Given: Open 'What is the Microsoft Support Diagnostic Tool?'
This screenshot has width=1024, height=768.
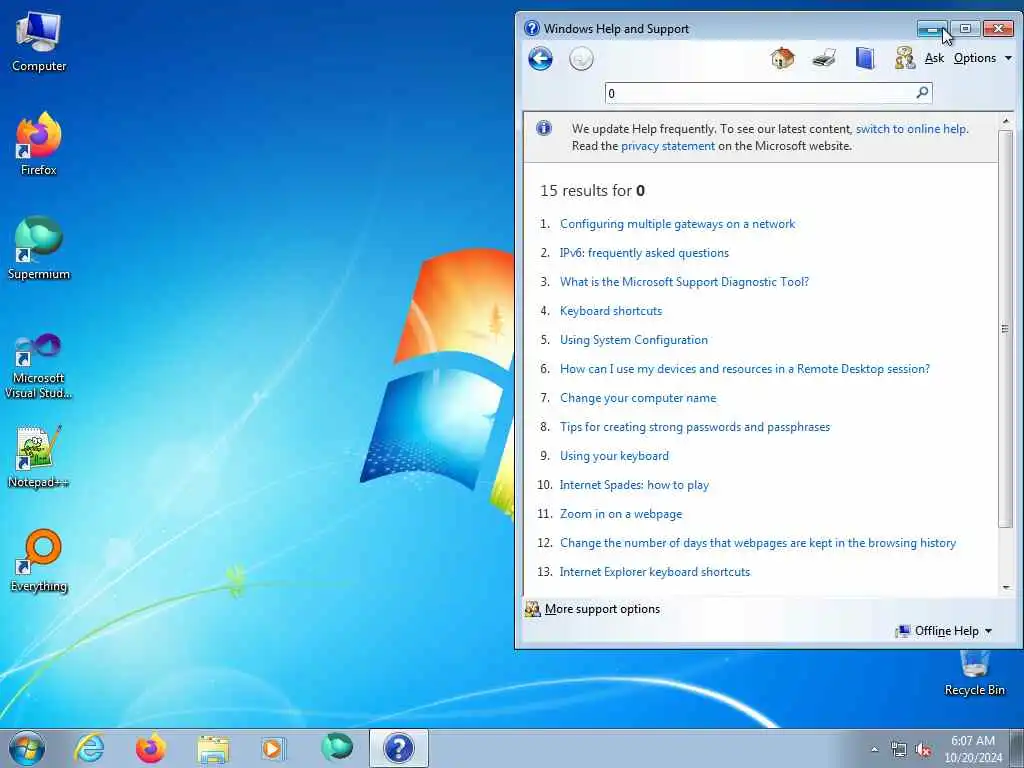Looking at the screenshot, I should (x=684, y=281).
